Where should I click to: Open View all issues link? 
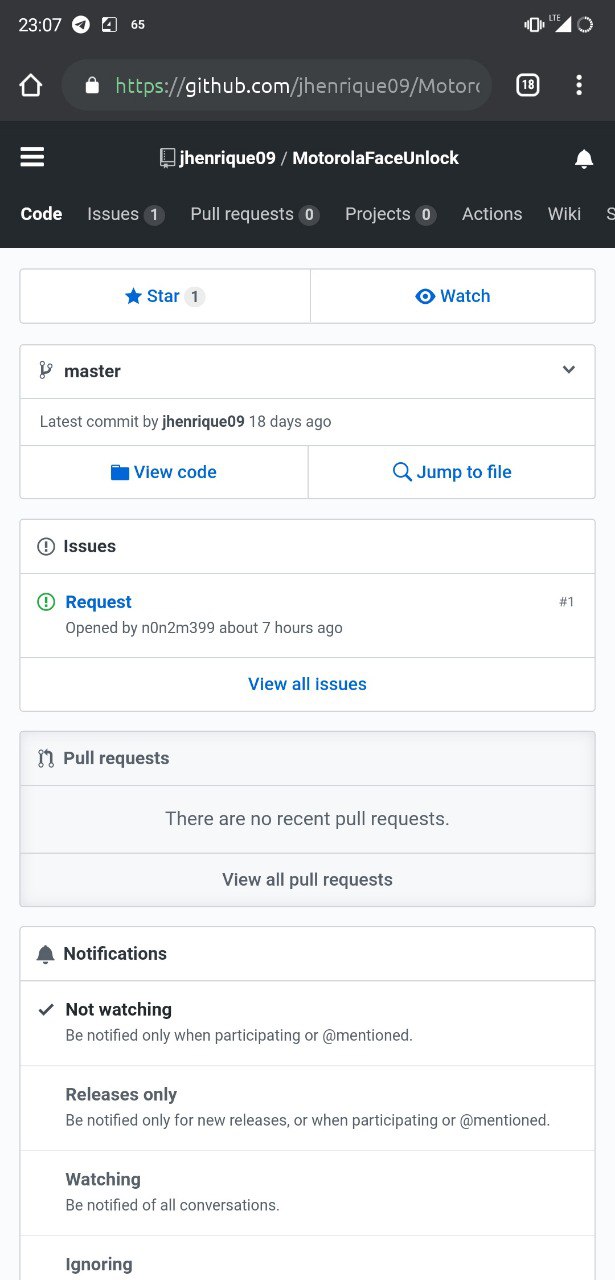[x=307, y=684]
